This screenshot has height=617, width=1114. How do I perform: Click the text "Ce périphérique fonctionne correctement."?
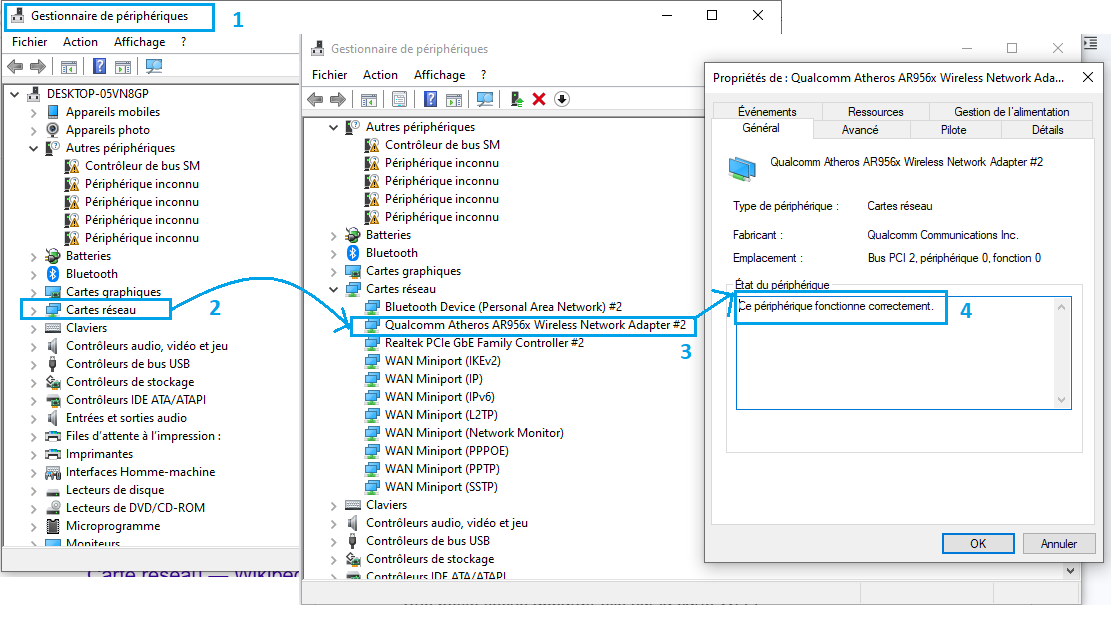tap(836, 306)
